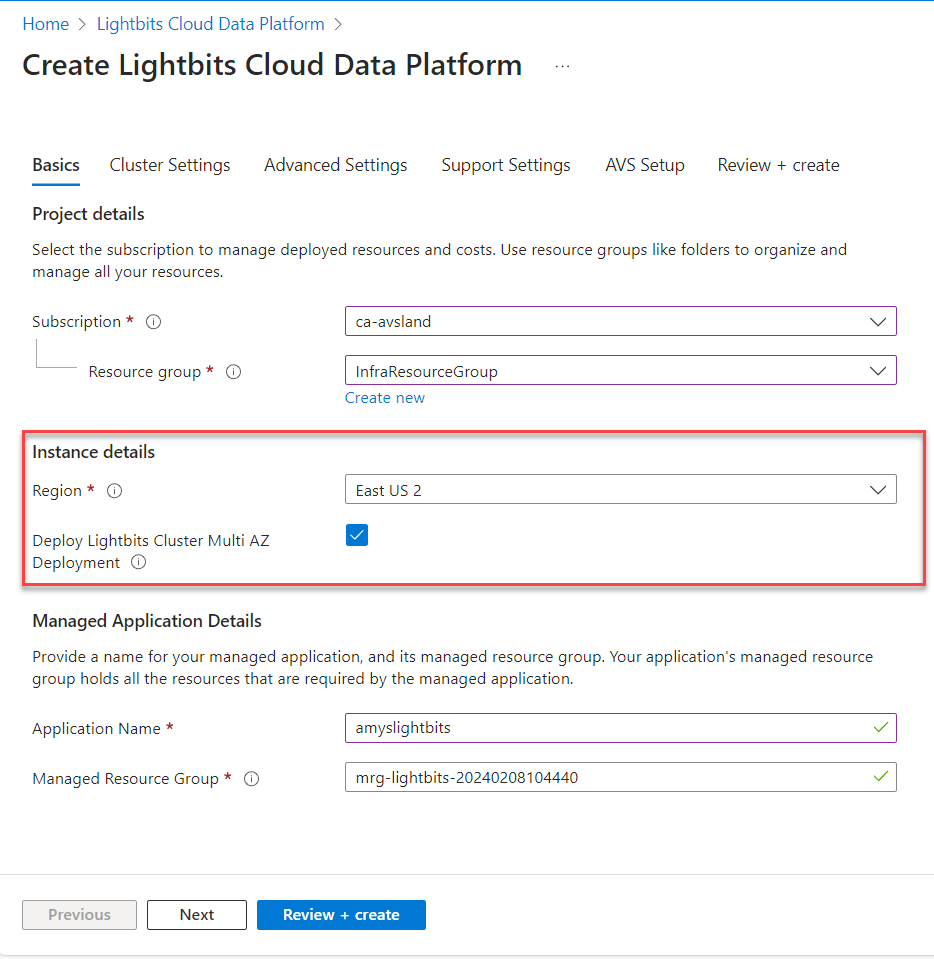Click the Application Name input field
934x959 pixels.
621,728
